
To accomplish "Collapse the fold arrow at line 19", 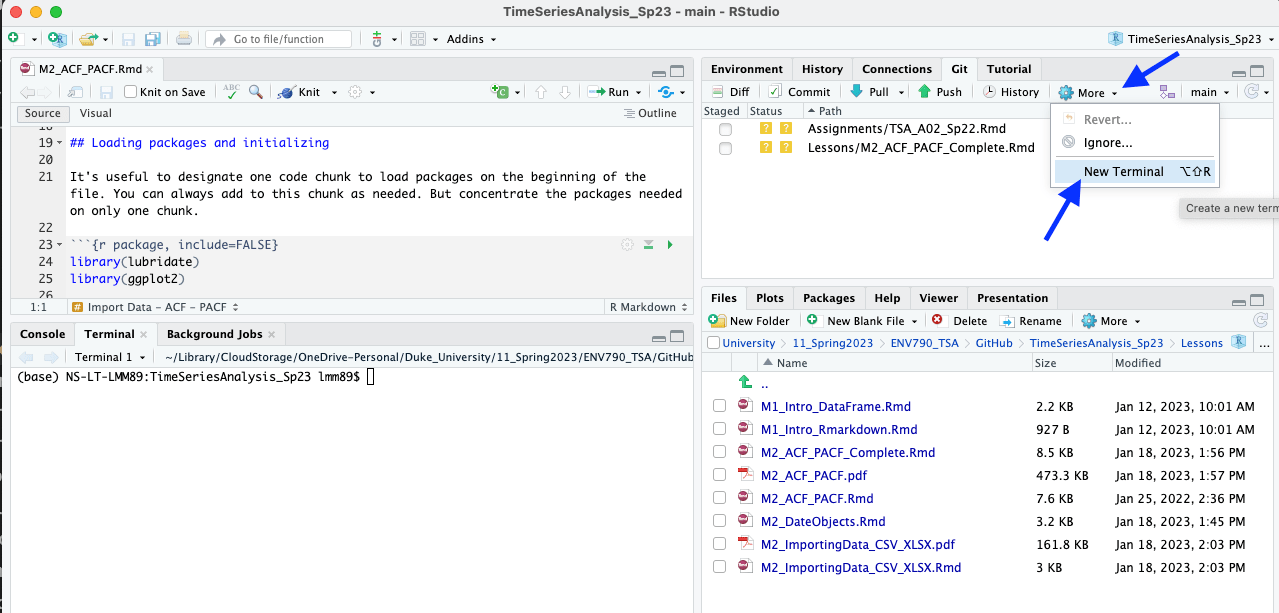I will point(60,143).
